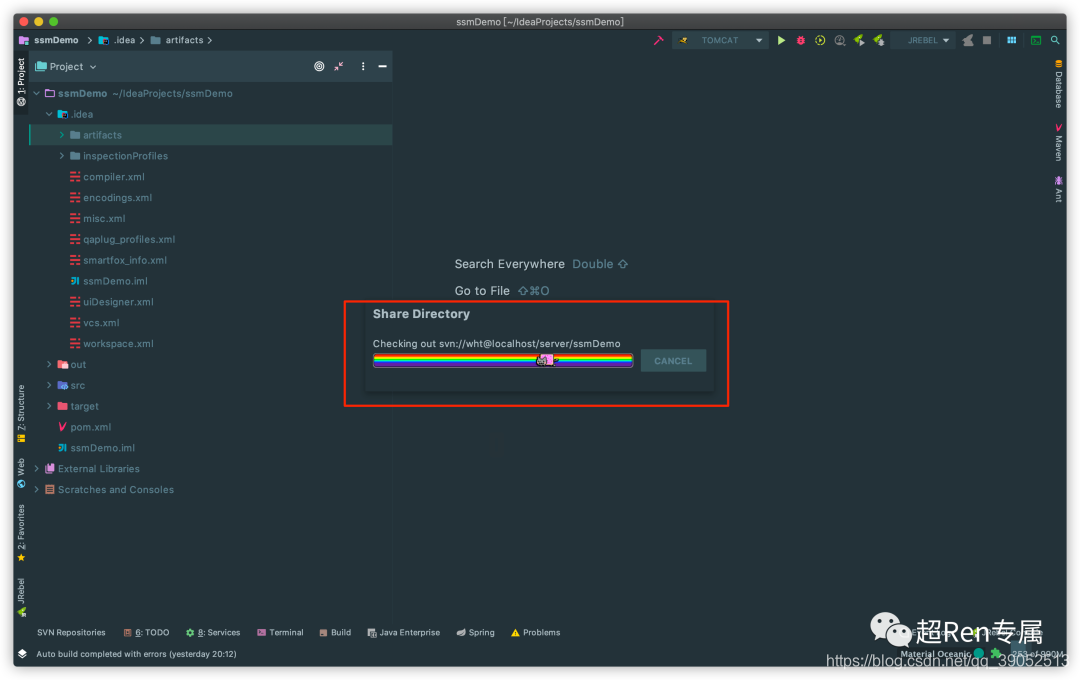The width and height of the screenshot is (1080, 680).
Task: Expand the out folder
Action: coord(50,364)
